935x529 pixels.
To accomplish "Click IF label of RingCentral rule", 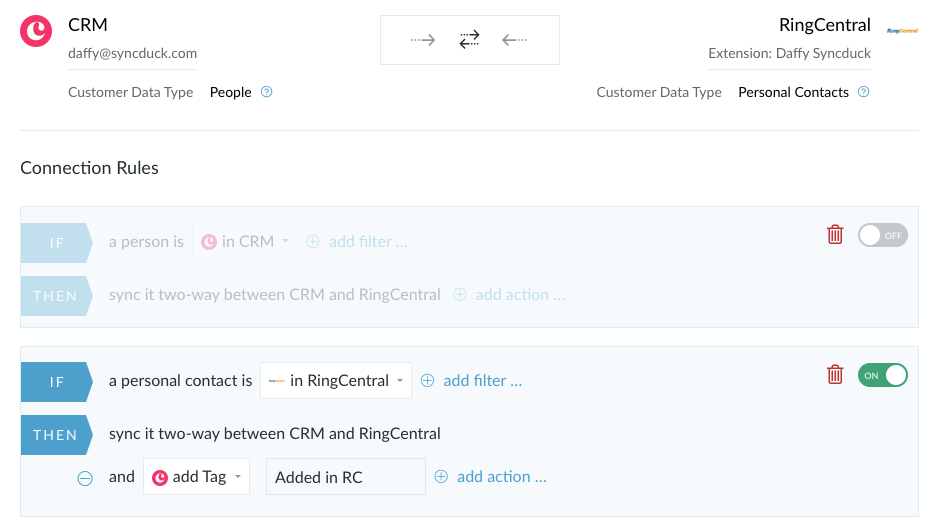I will click(x=57, y=382).
